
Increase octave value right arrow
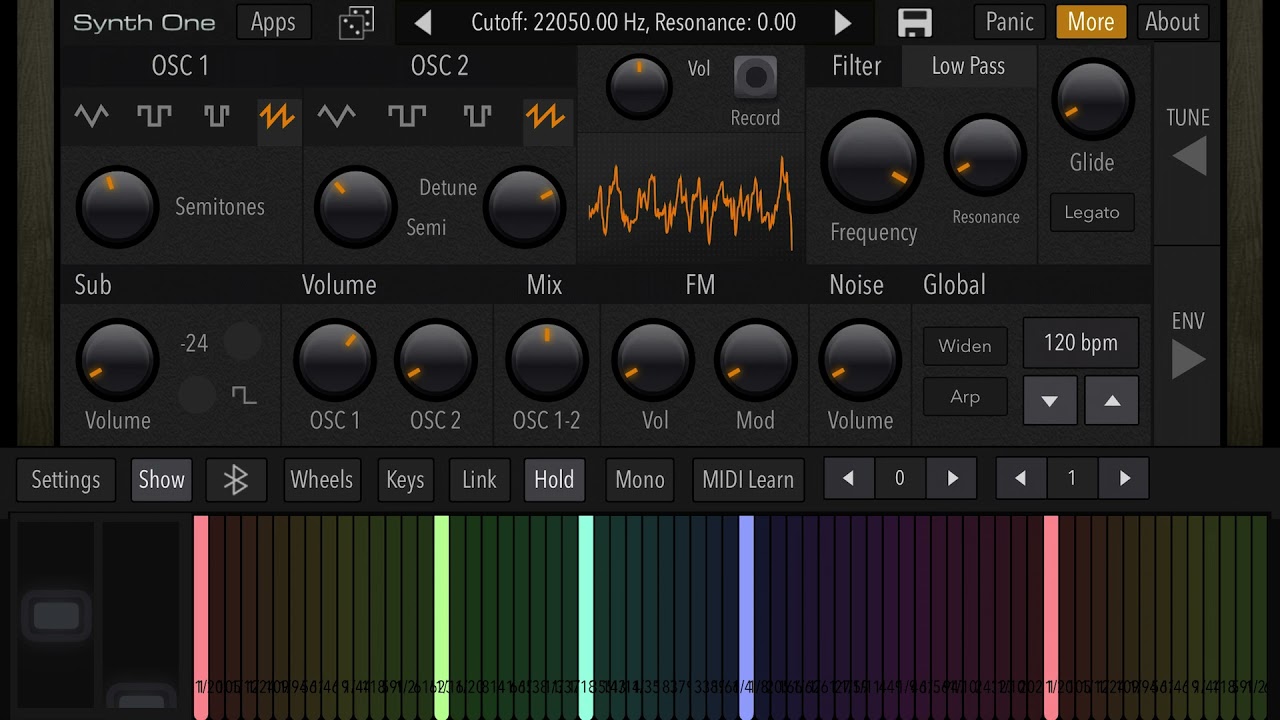(952, 479)
